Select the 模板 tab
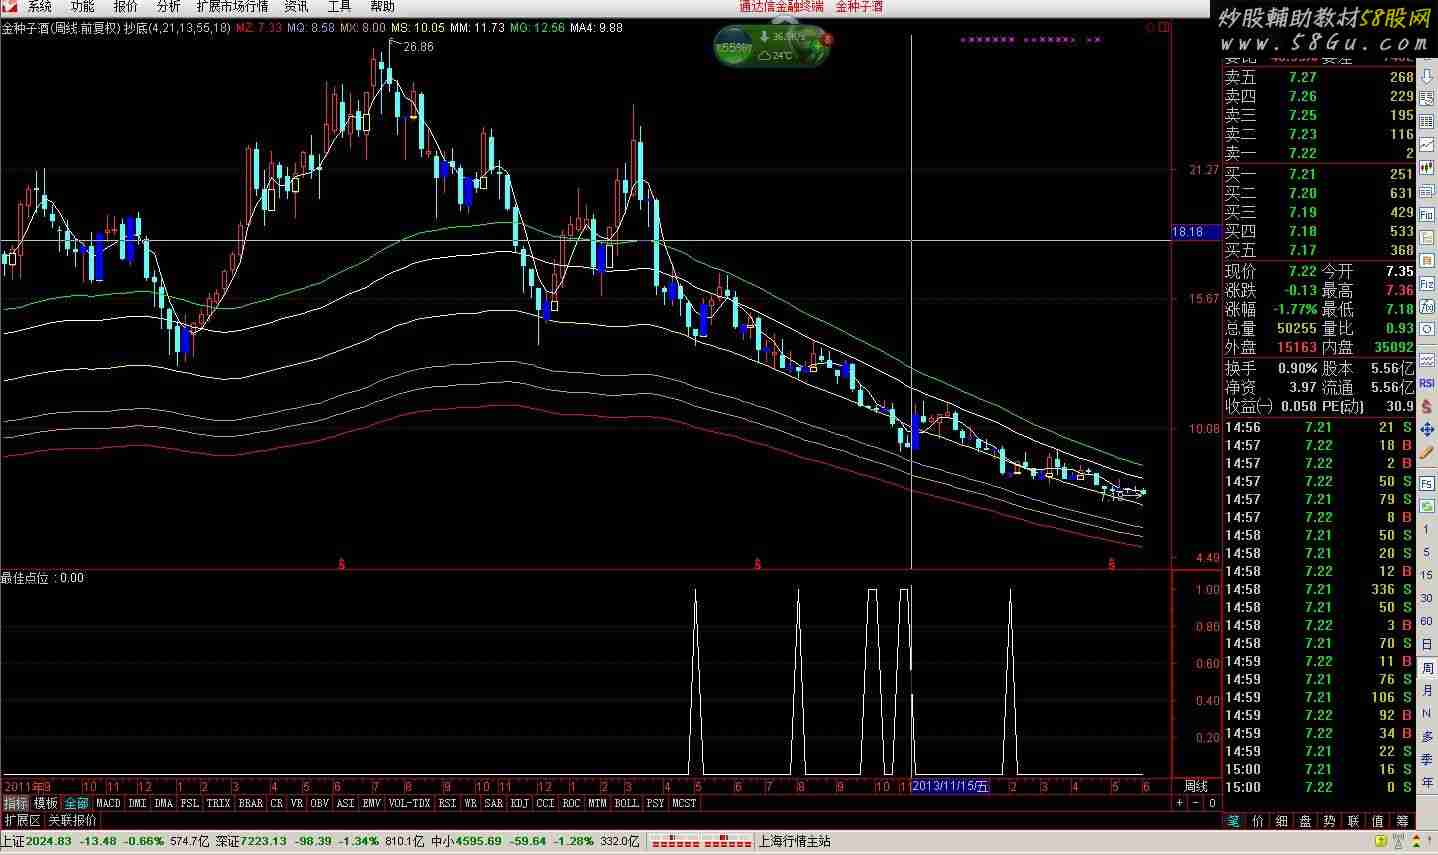1438x855 pixels. (x=45, y=803)
